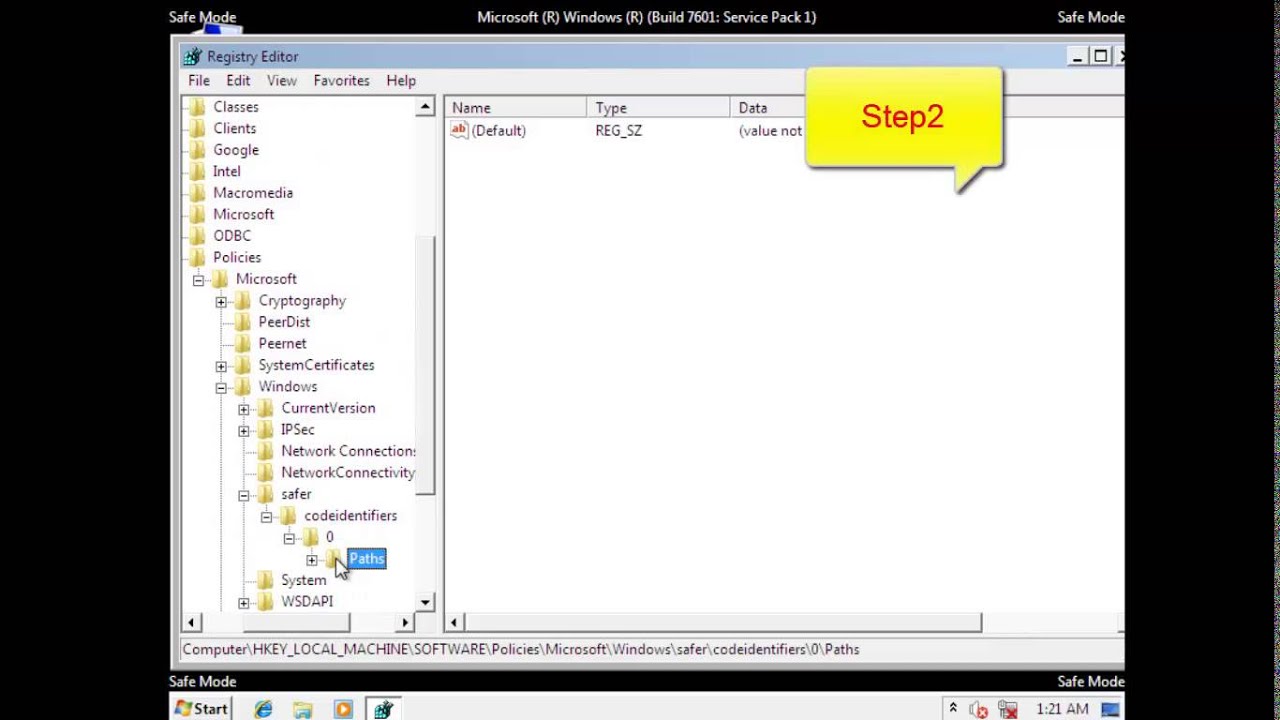This screenshot has height=720, width=1280.
Task: Select the Clients key
Action: [234, 128]
